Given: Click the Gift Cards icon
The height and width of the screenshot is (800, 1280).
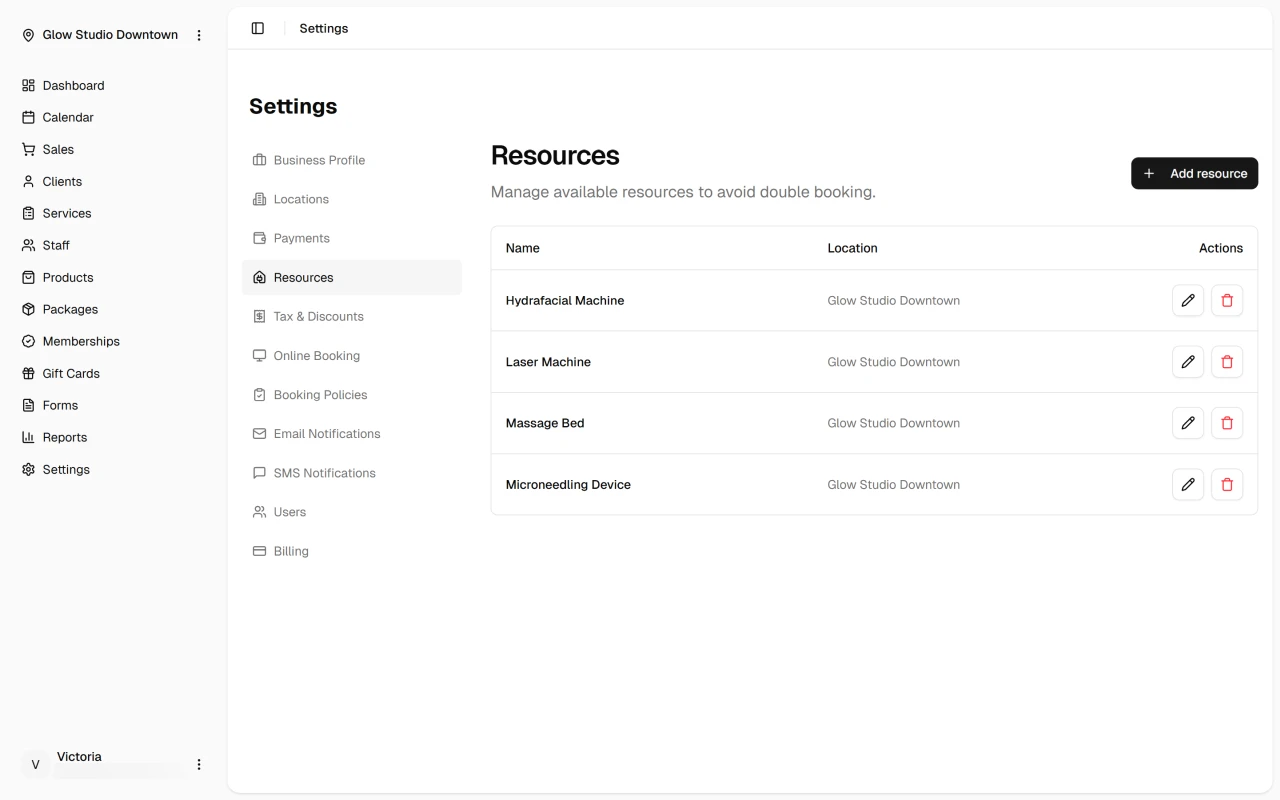Looking at the screenshot, I should (28, 373).
